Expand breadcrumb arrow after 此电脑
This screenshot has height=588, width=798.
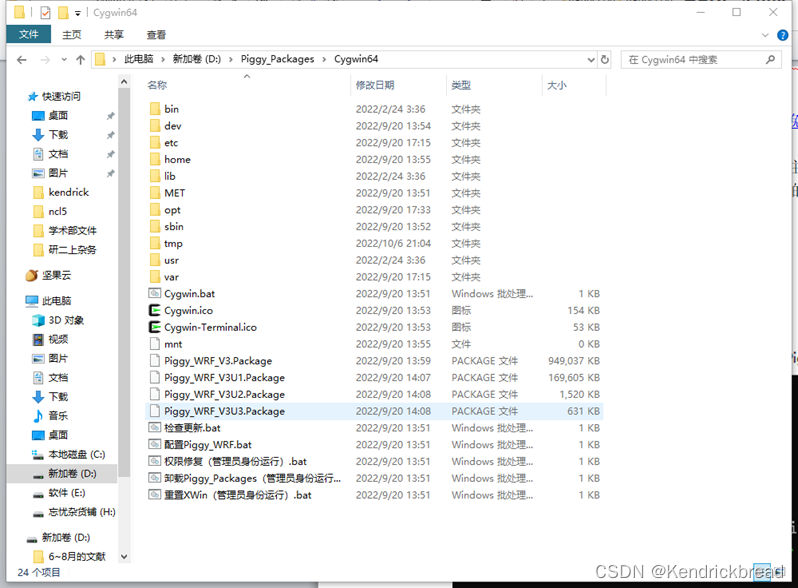(x=163, y=59)
